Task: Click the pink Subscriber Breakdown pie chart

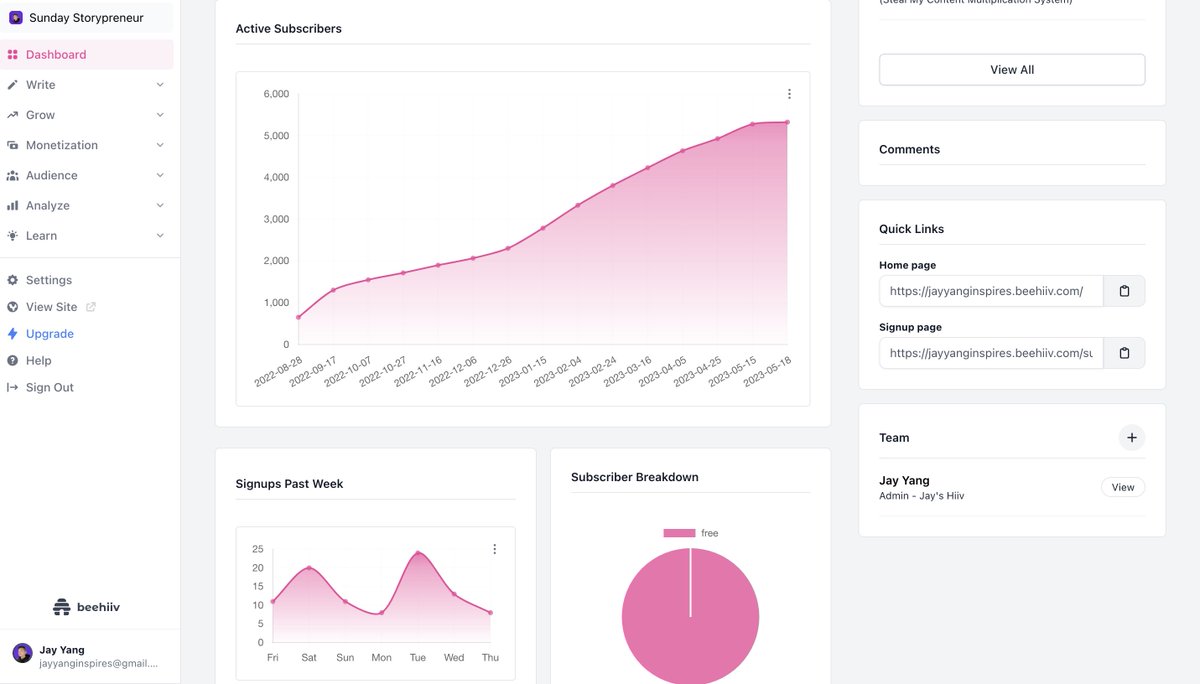Action: pos(690,616)
